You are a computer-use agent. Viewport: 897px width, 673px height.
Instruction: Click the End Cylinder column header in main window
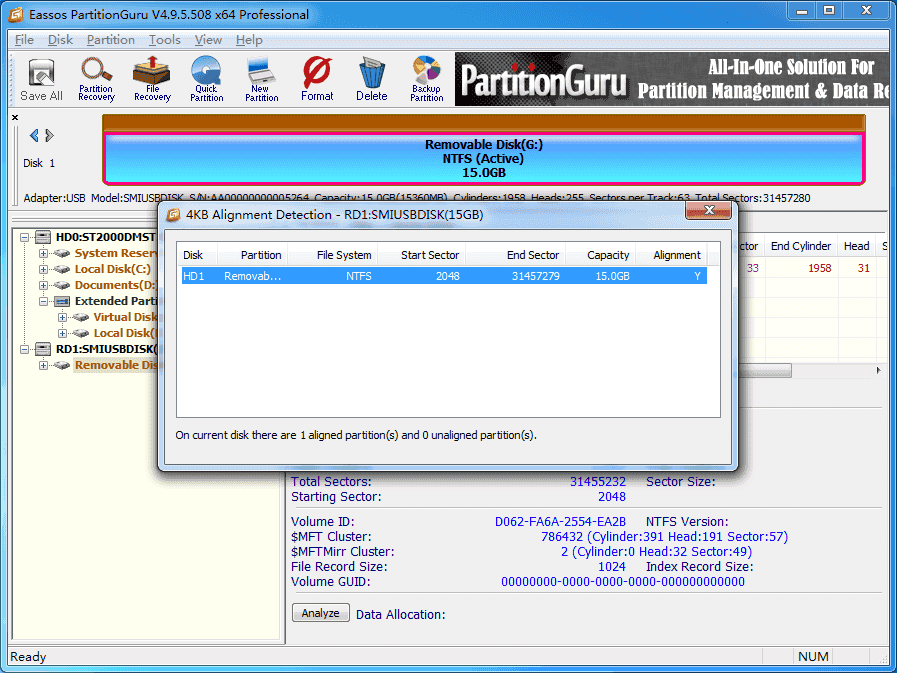pyautogui.click(x=800, y=246)
